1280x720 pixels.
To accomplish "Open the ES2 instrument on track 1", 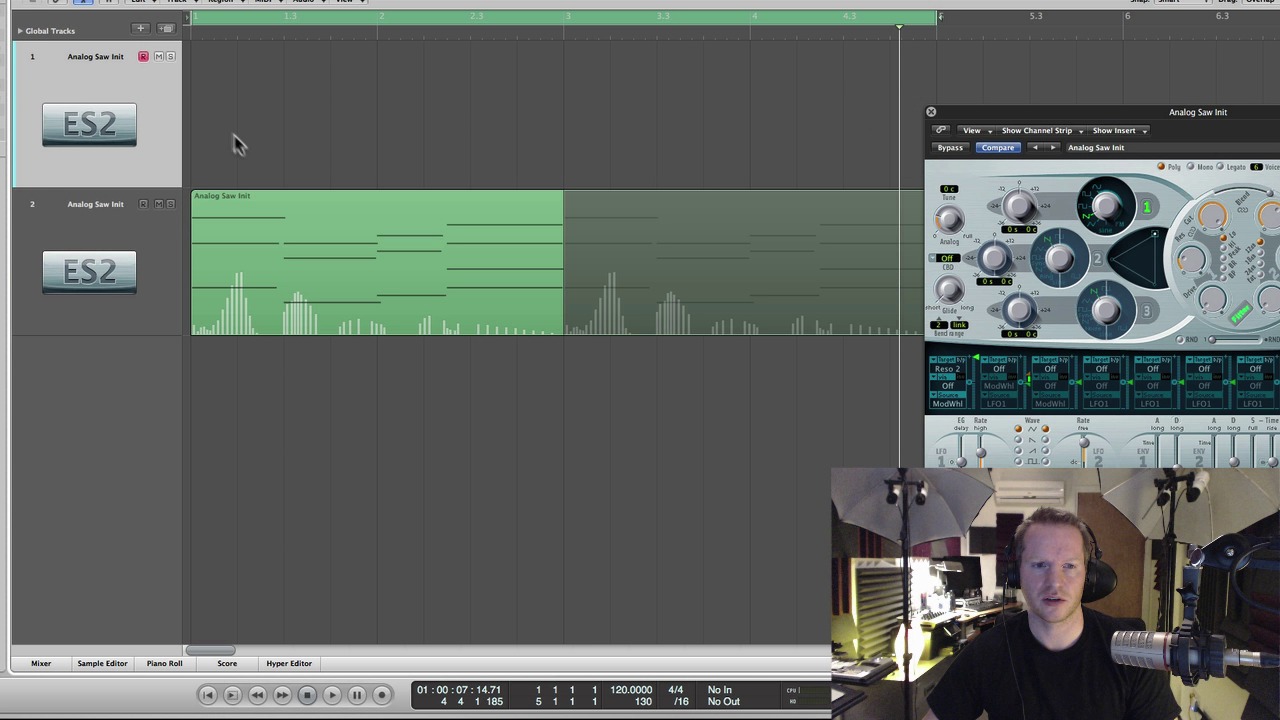I will coord(89,125).
